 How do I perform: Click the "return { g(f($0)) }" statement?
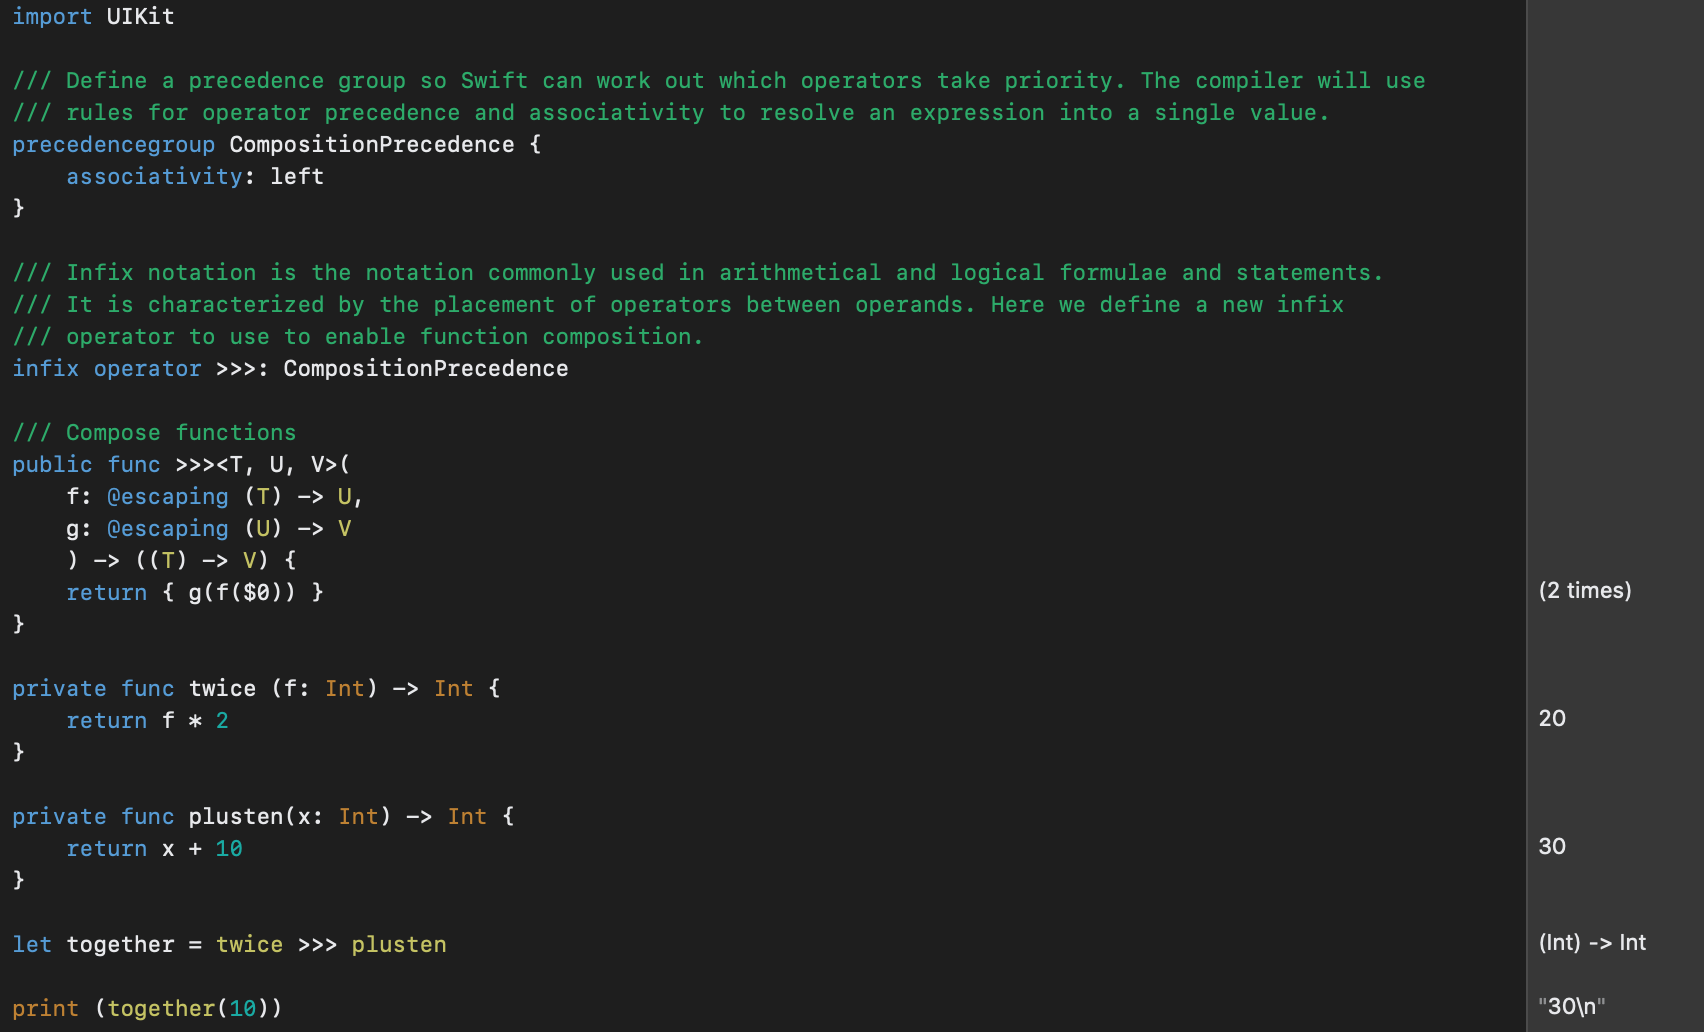click(195, 593)
